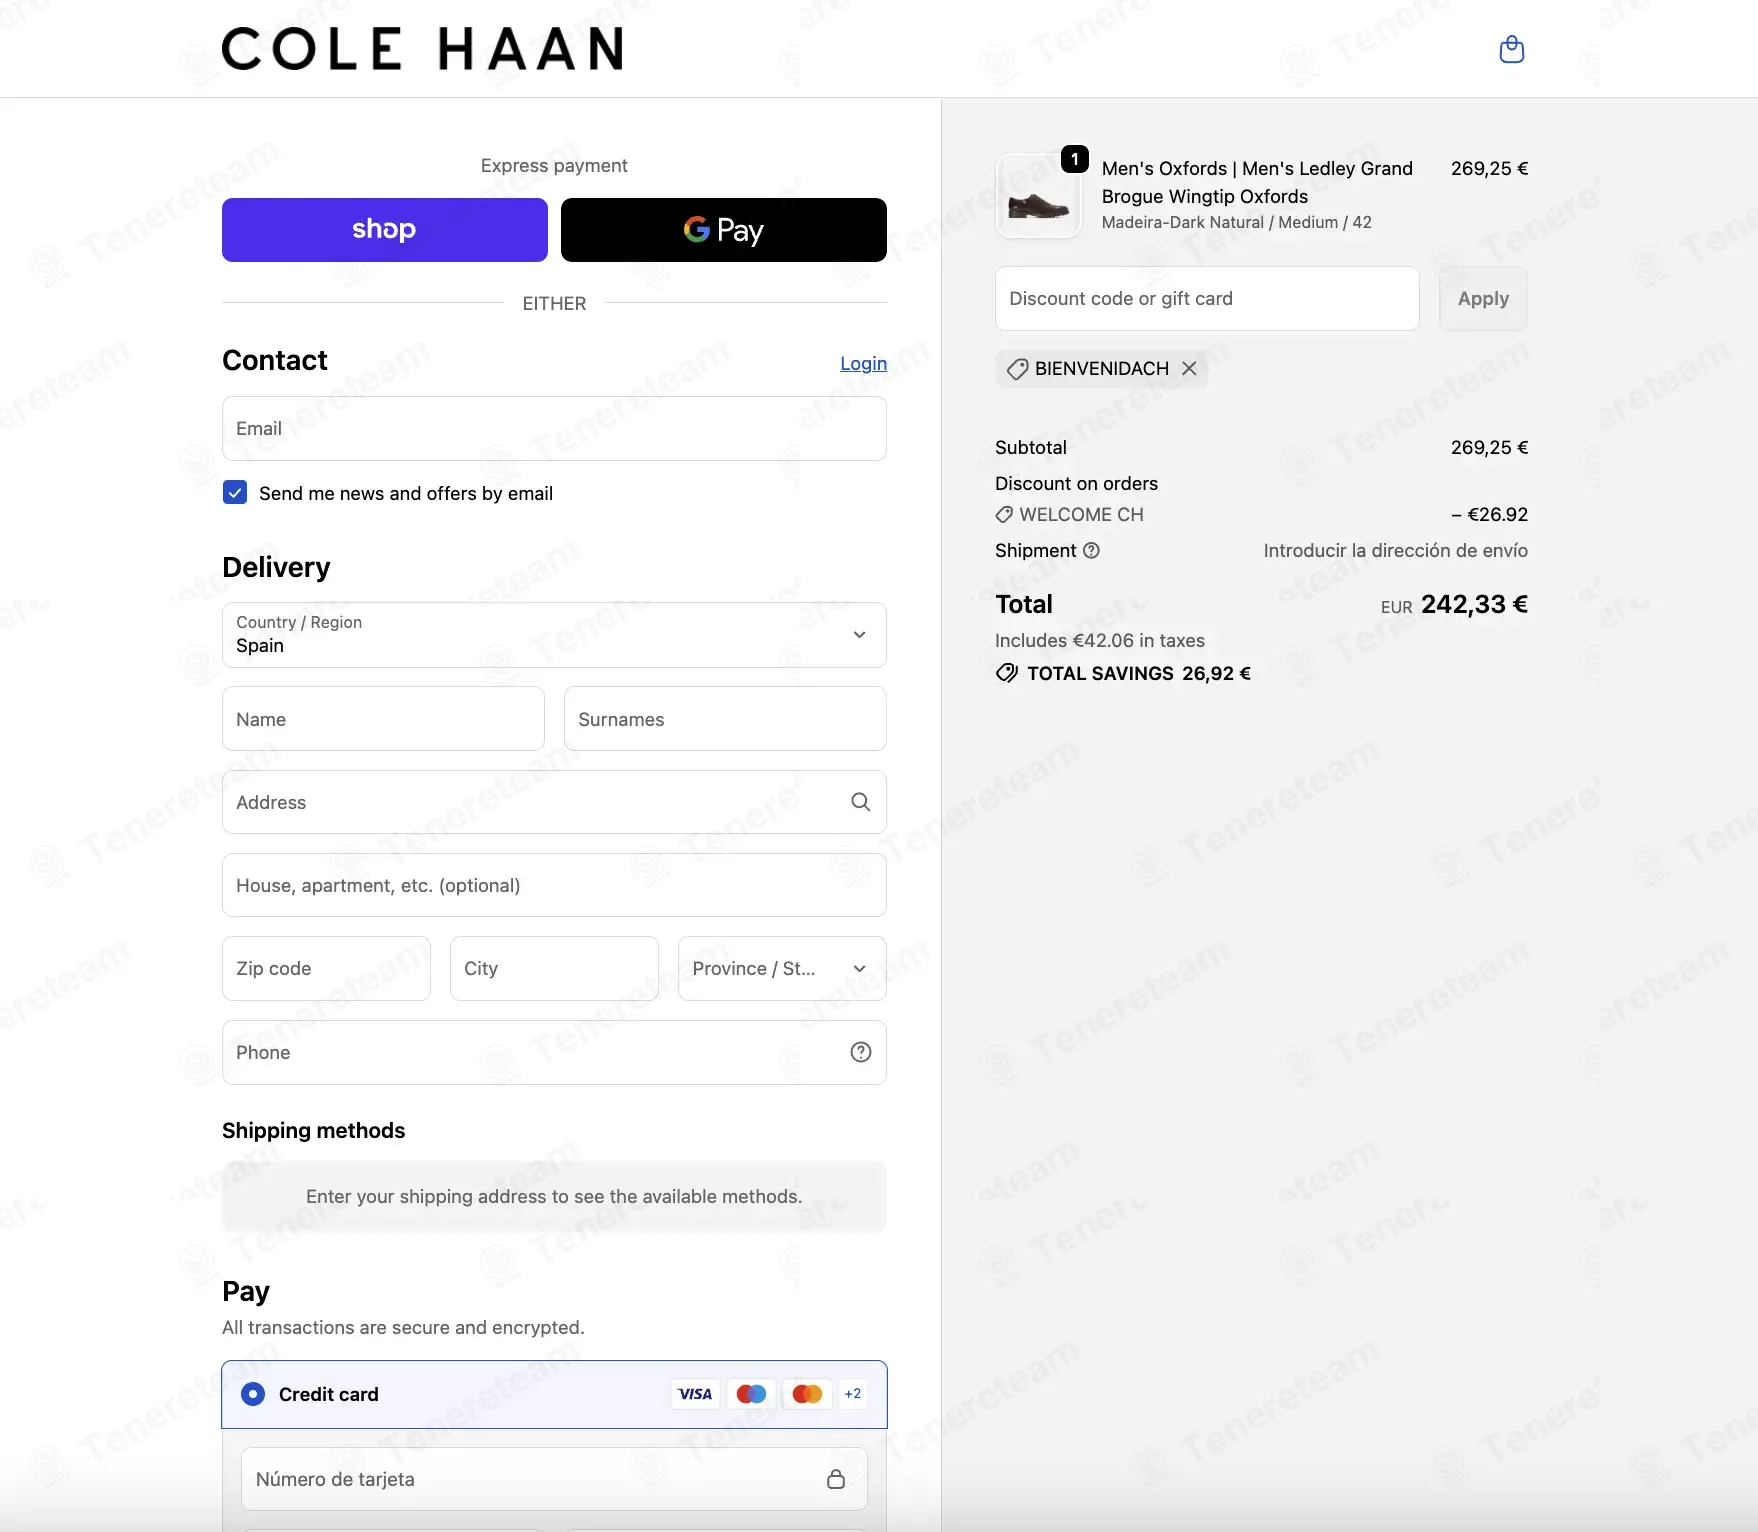Screen dimensions: 1758x1532
Task: Click the WELCOME CH discount tag icon
Action: [x=1004, y=514]
